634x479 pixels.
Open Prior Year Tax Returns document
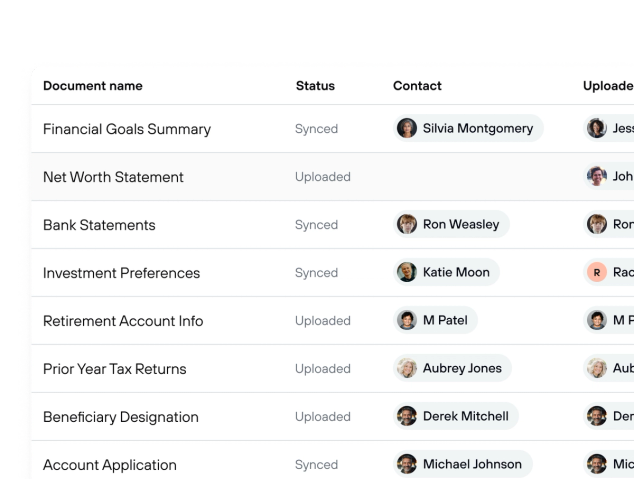pyautogui.click(x=115, y=369)
